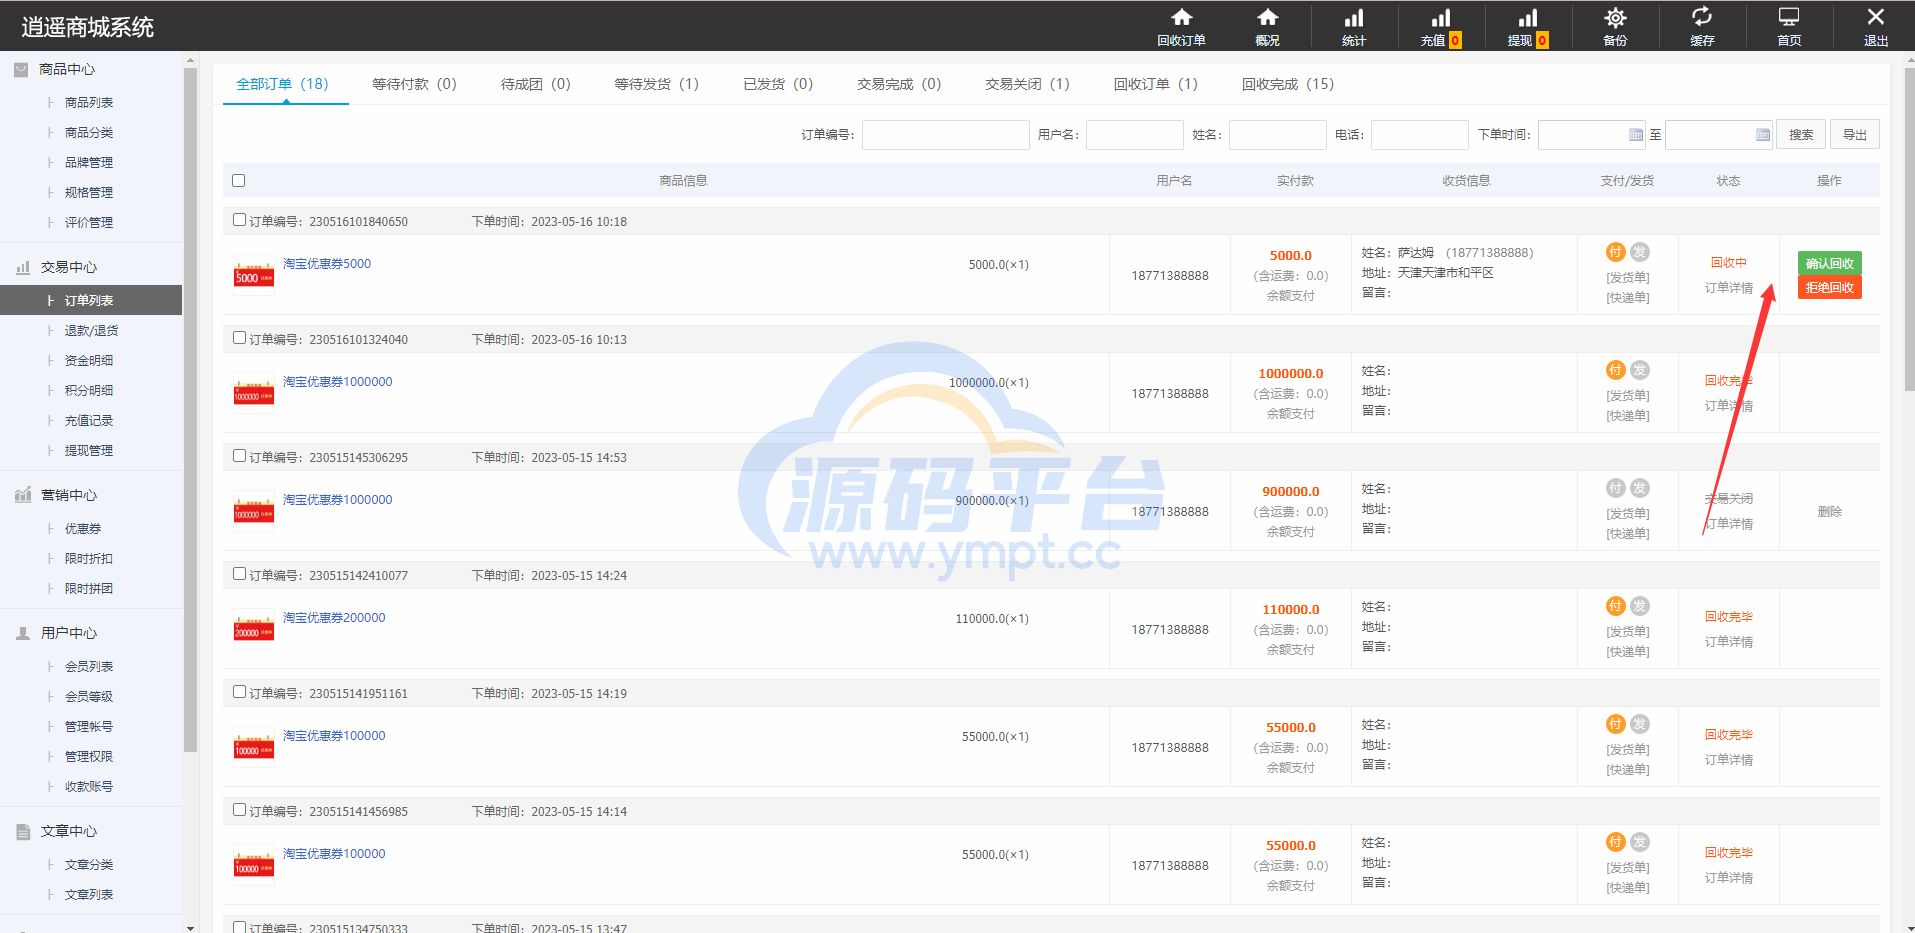
Task: Switch to the 交易关闭 (1) tab
Action: [1027, 84]
